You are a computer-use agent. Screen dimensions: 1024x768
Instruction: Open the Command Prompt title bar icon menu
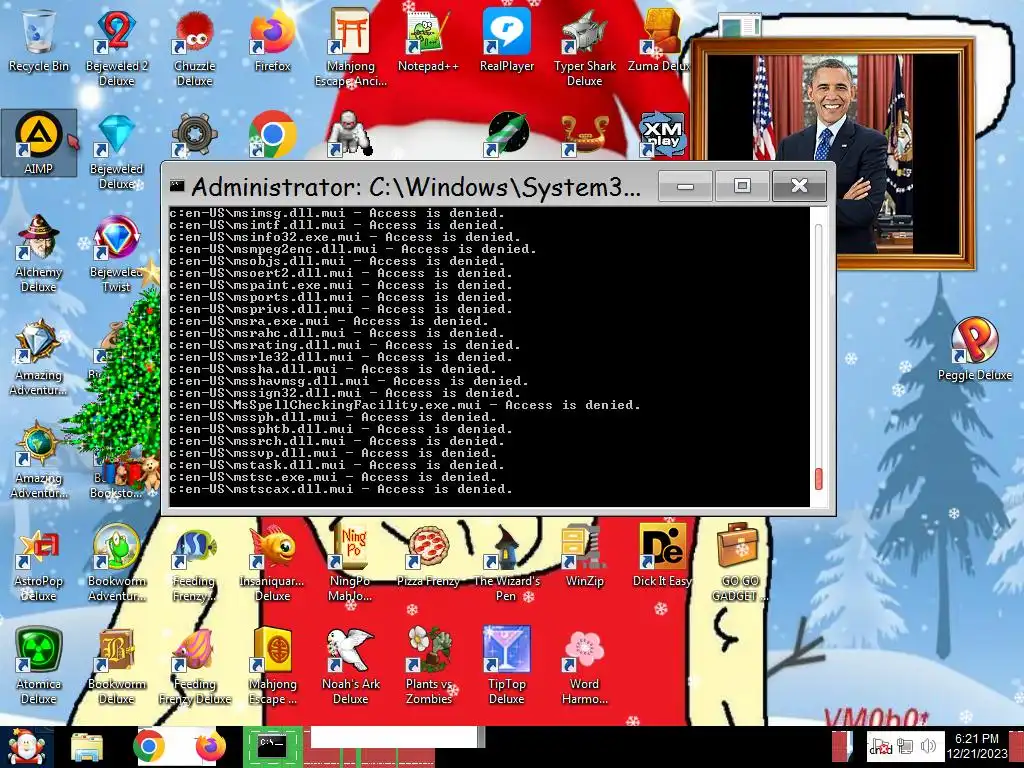tap(176, 186)
